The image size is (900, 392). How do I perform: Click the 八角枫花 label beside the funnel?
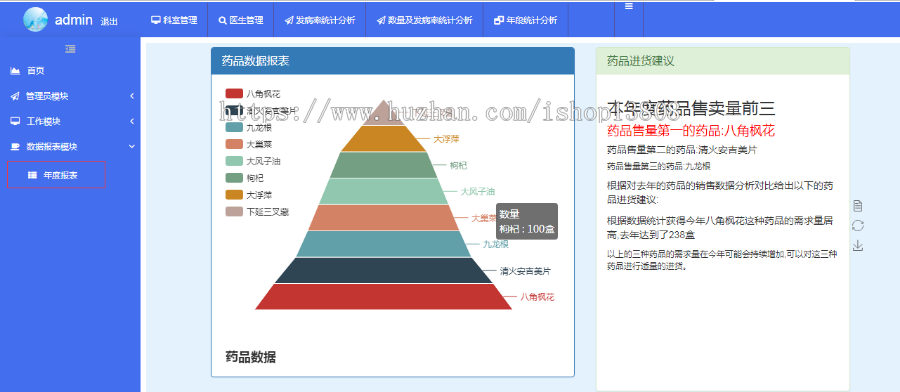[x=537, y=297]
